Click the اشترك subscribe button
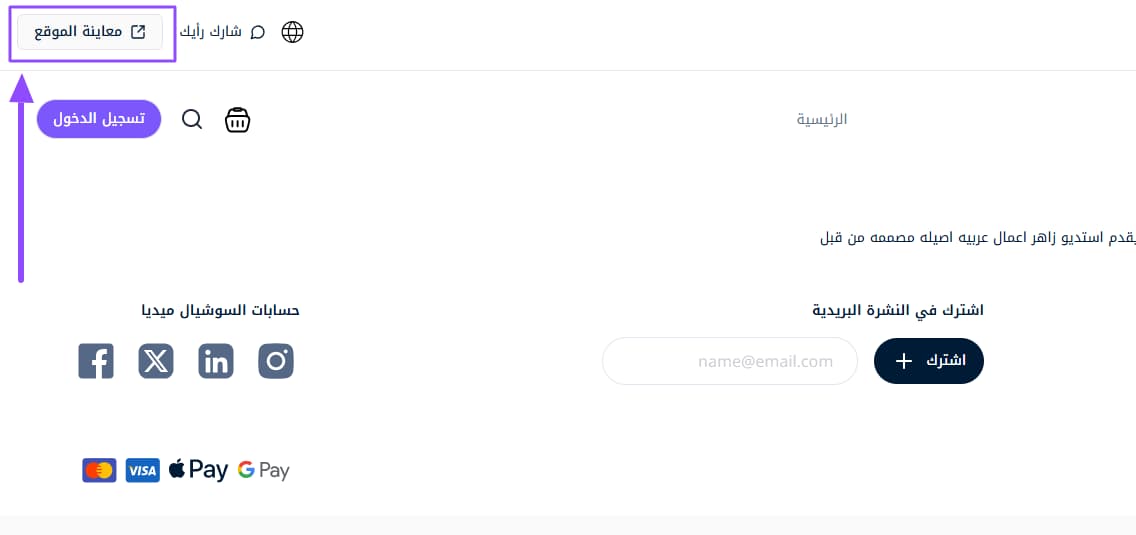 [x=928, y=361]
